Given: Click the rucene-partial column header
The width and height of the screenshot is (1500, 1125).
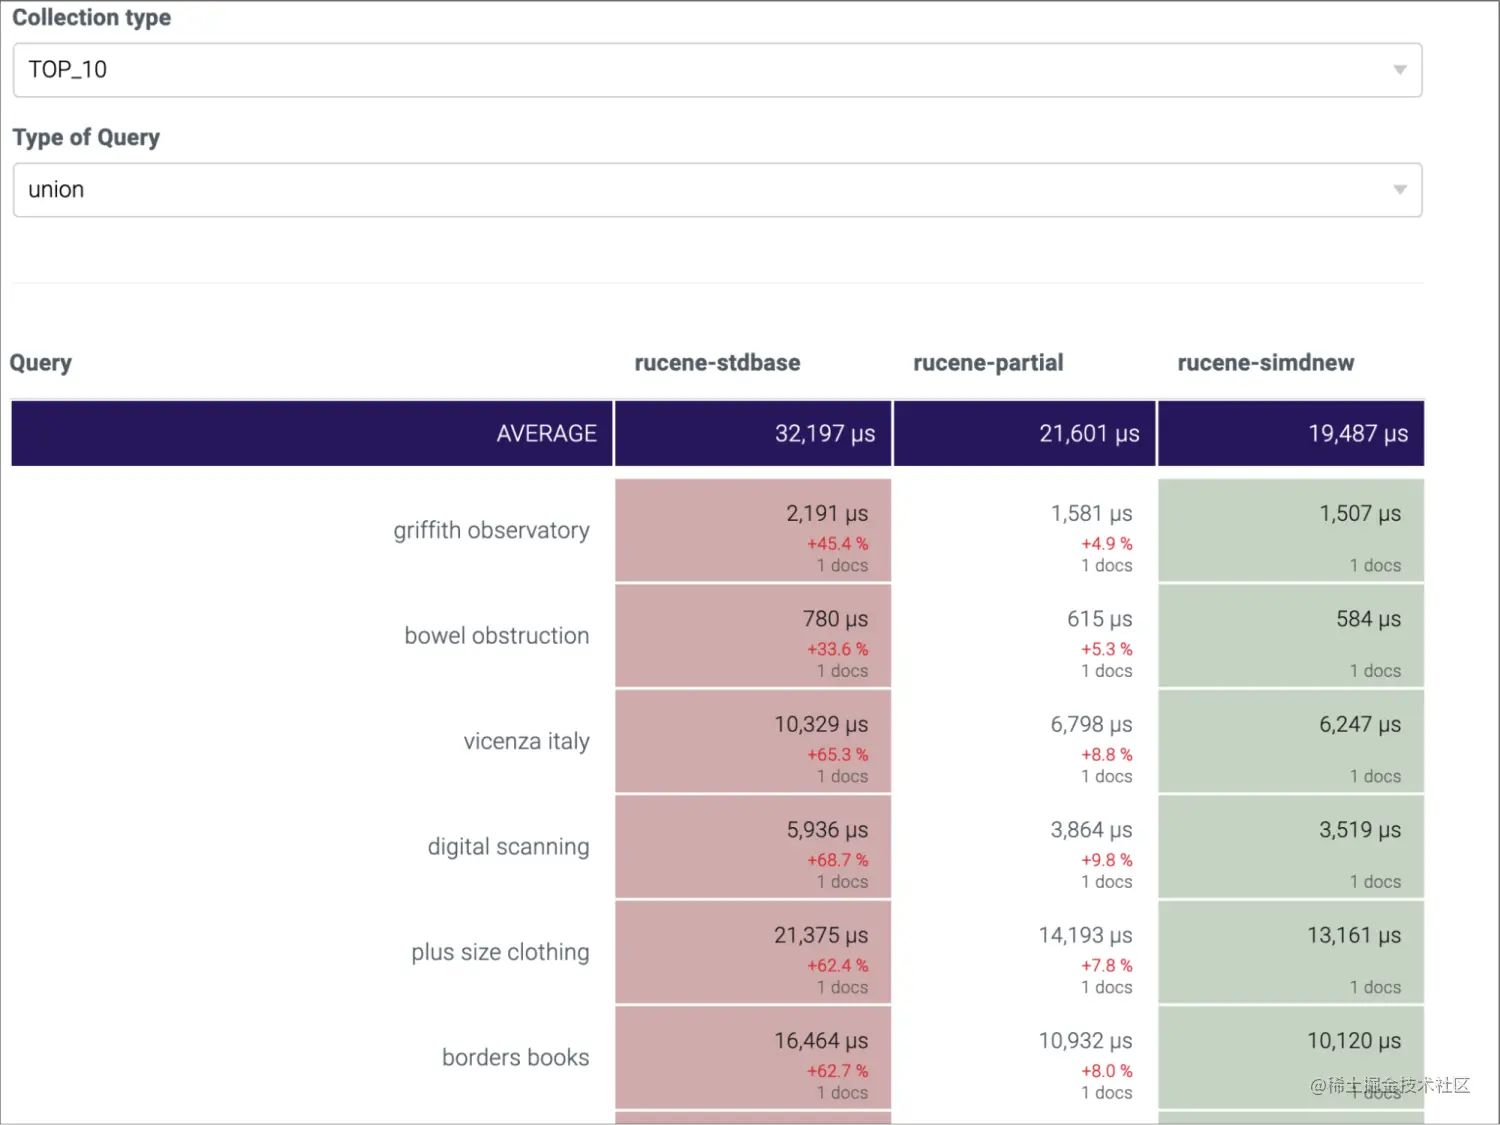Looking at the screenshot, I should tap(988, 363).
